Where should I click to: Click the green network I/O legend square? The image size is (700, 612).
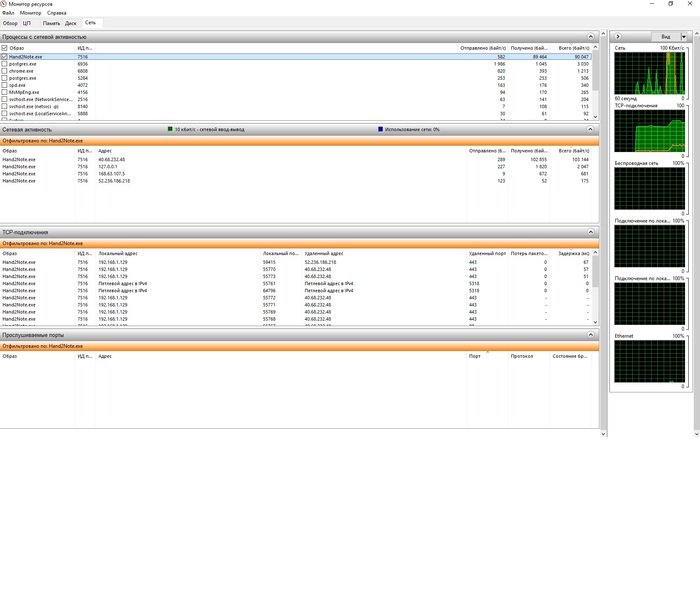pyautogui.click(x=170, y=129)
